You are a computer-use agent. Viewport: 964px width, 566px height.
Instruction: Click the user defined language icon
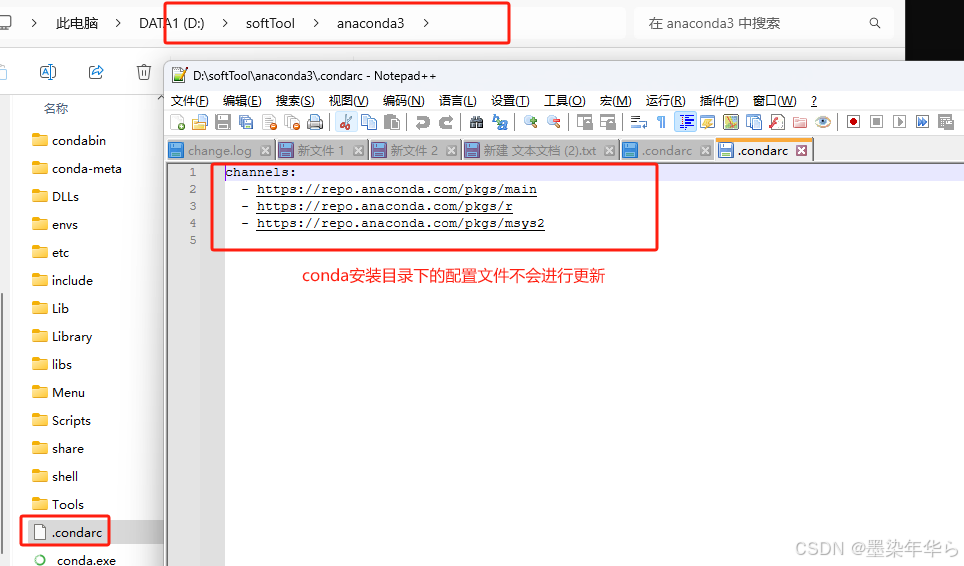pyautogui.click(x=708, y=122)
